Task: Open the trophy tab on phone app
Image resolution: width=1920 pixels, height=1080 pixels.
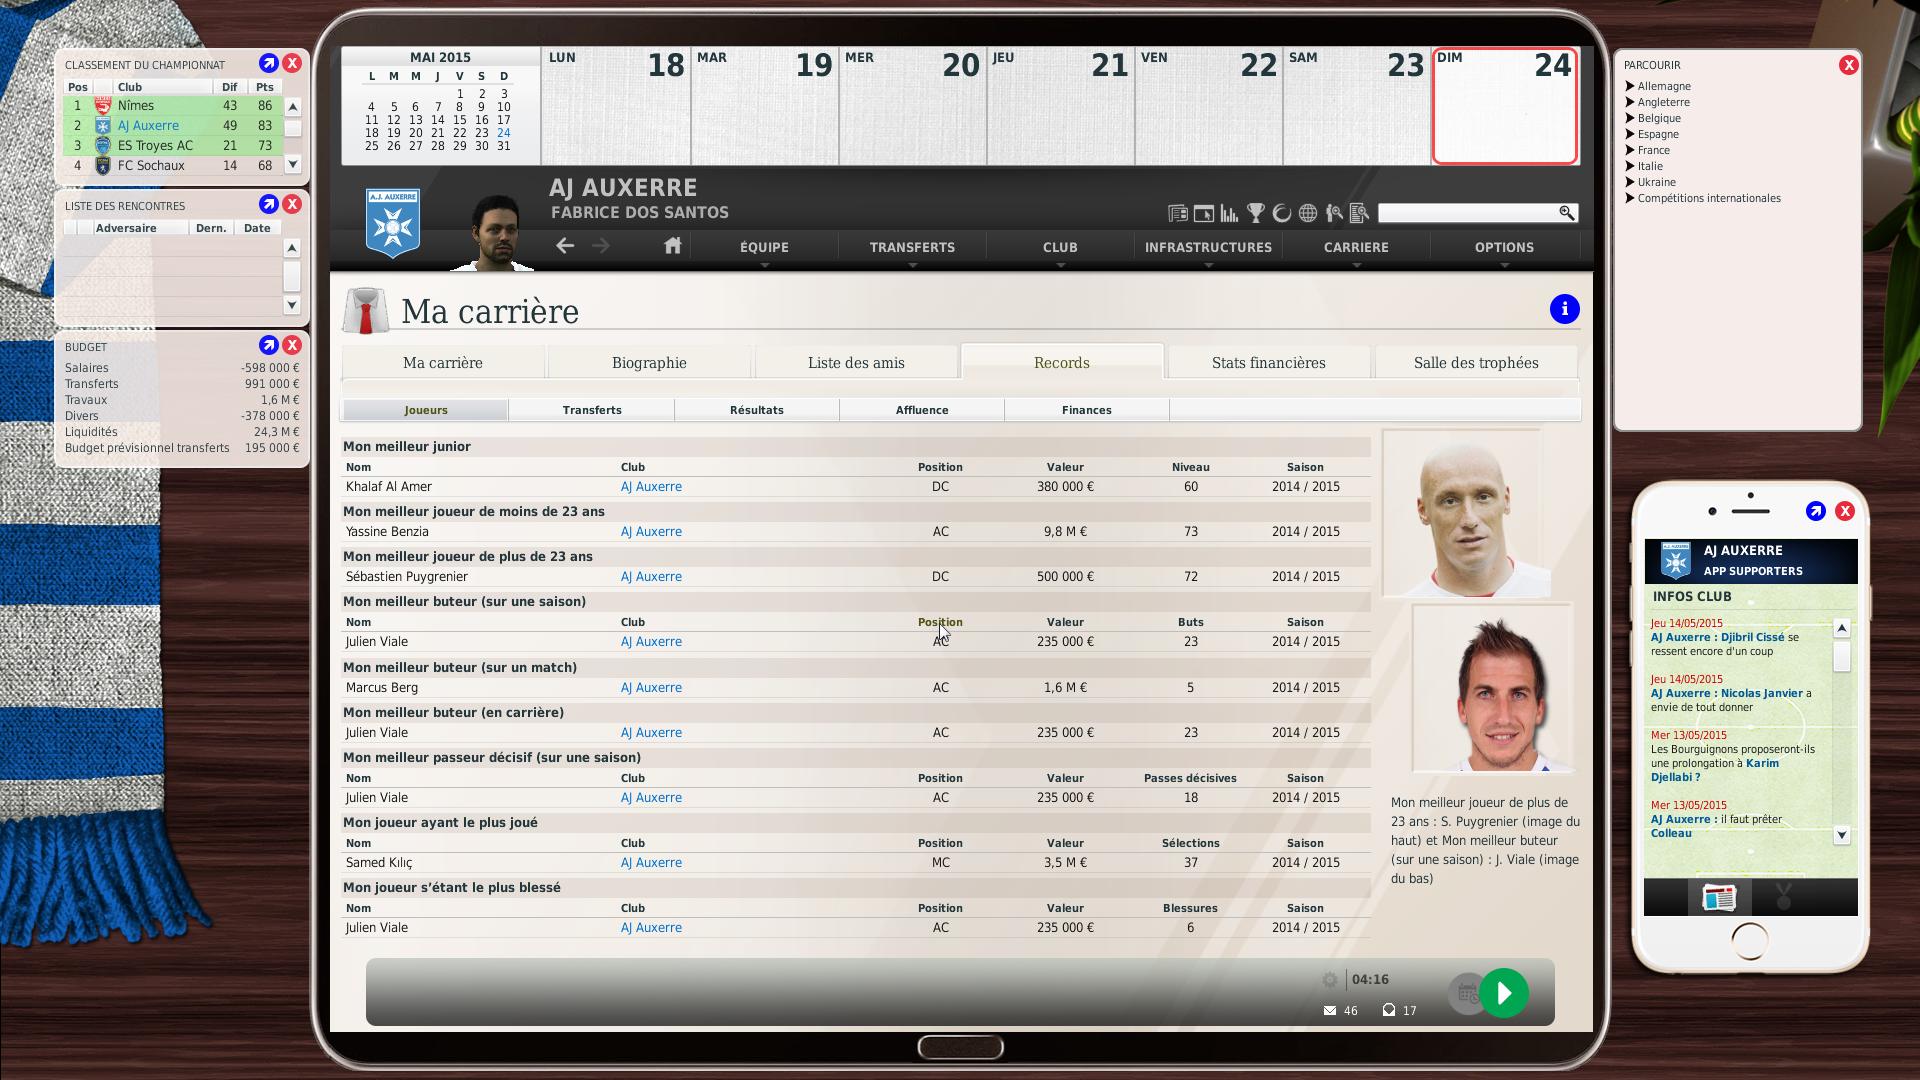Action: tap(1784, 898)
